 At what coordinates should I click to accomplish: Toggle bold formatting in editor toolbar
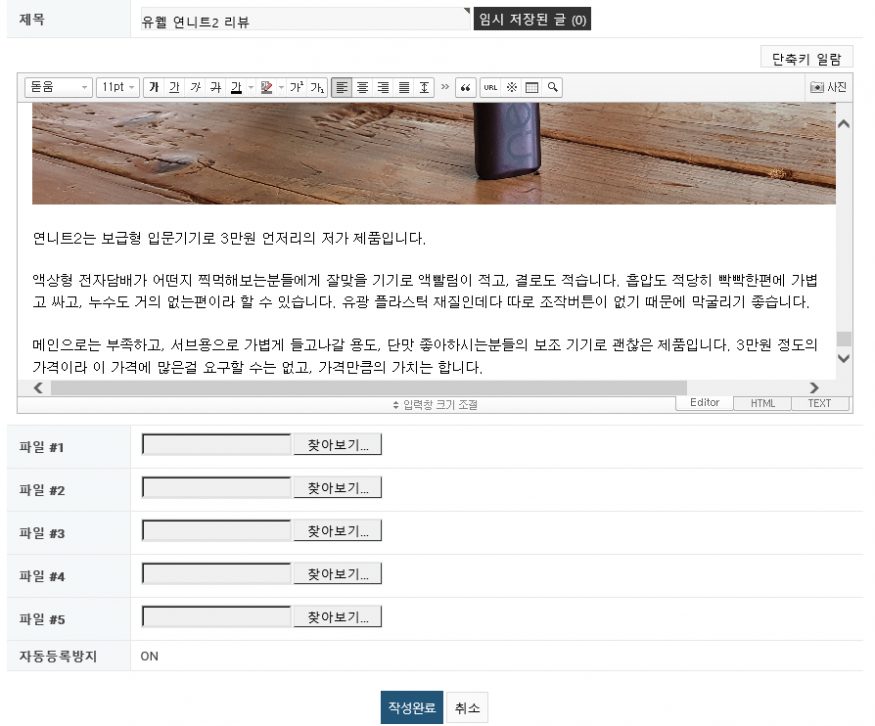tap(154, 87)
